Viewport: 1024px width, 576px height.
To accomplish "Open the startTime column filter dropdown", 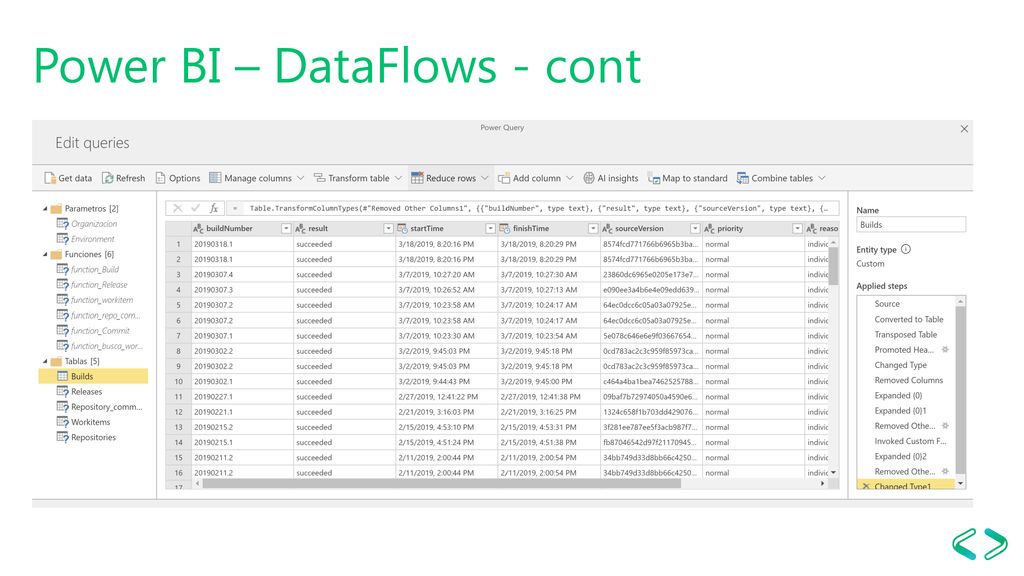I will pyautogui.click(x=490, y=229).
